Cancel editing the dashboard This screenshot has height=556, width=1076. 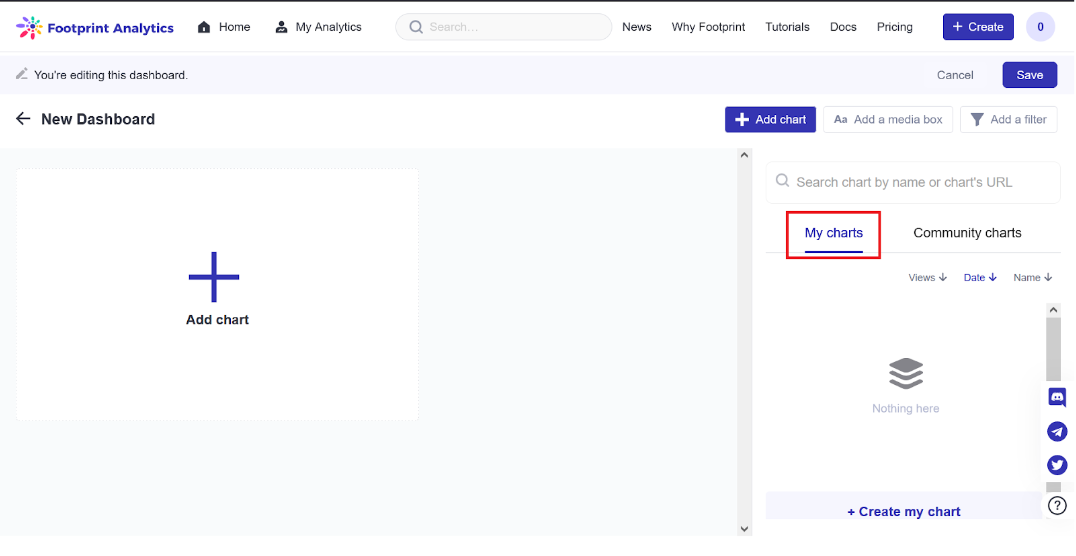(955, 76)
